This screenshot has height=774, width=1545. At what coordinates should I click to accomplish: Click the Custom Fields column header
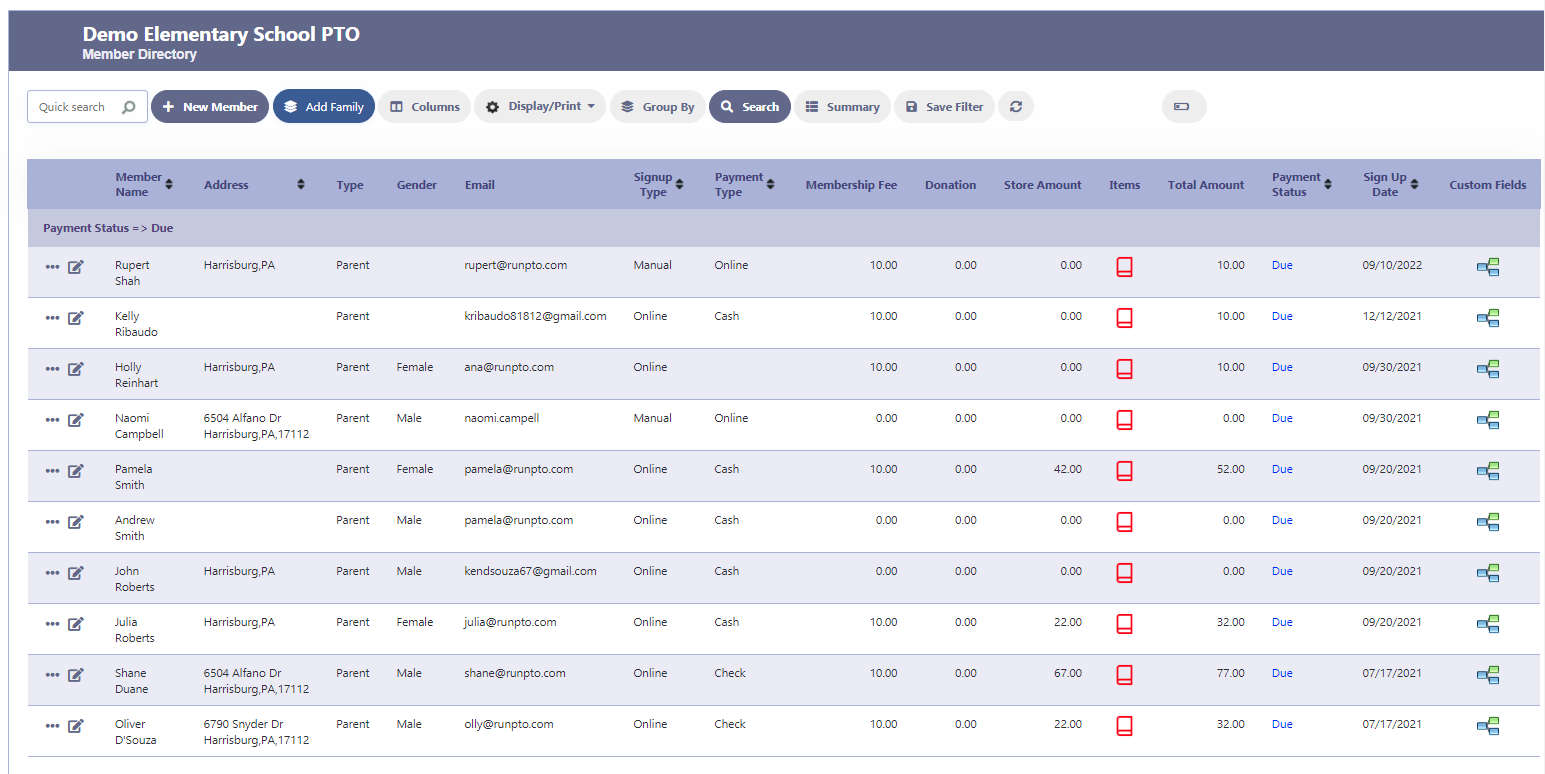1488,185
